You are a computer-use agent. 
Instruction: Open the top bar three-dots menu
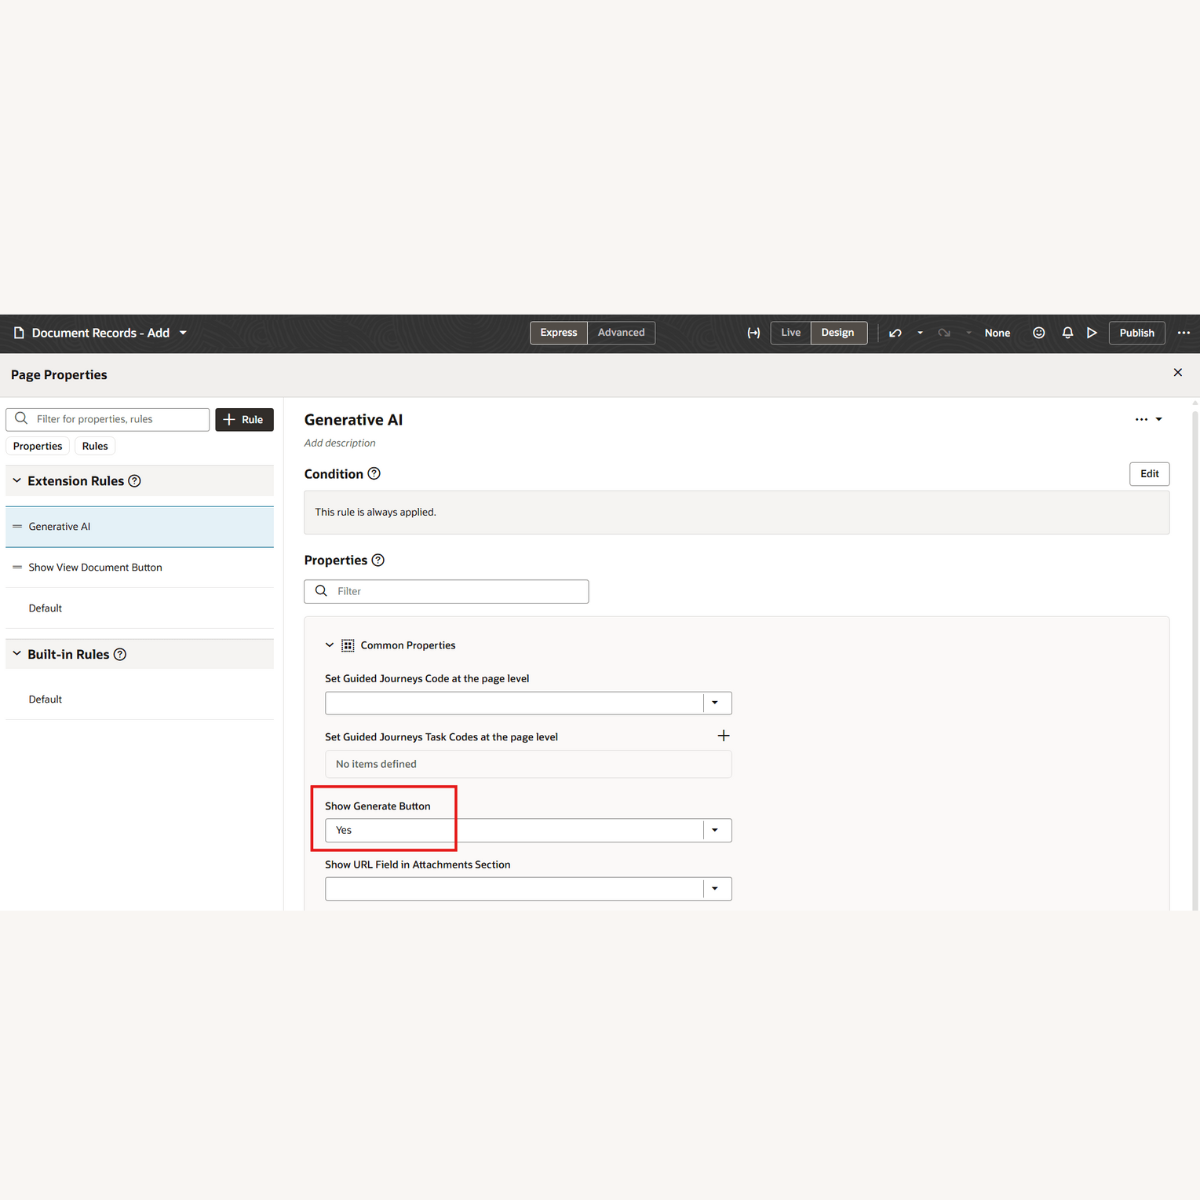[1184, 333]
